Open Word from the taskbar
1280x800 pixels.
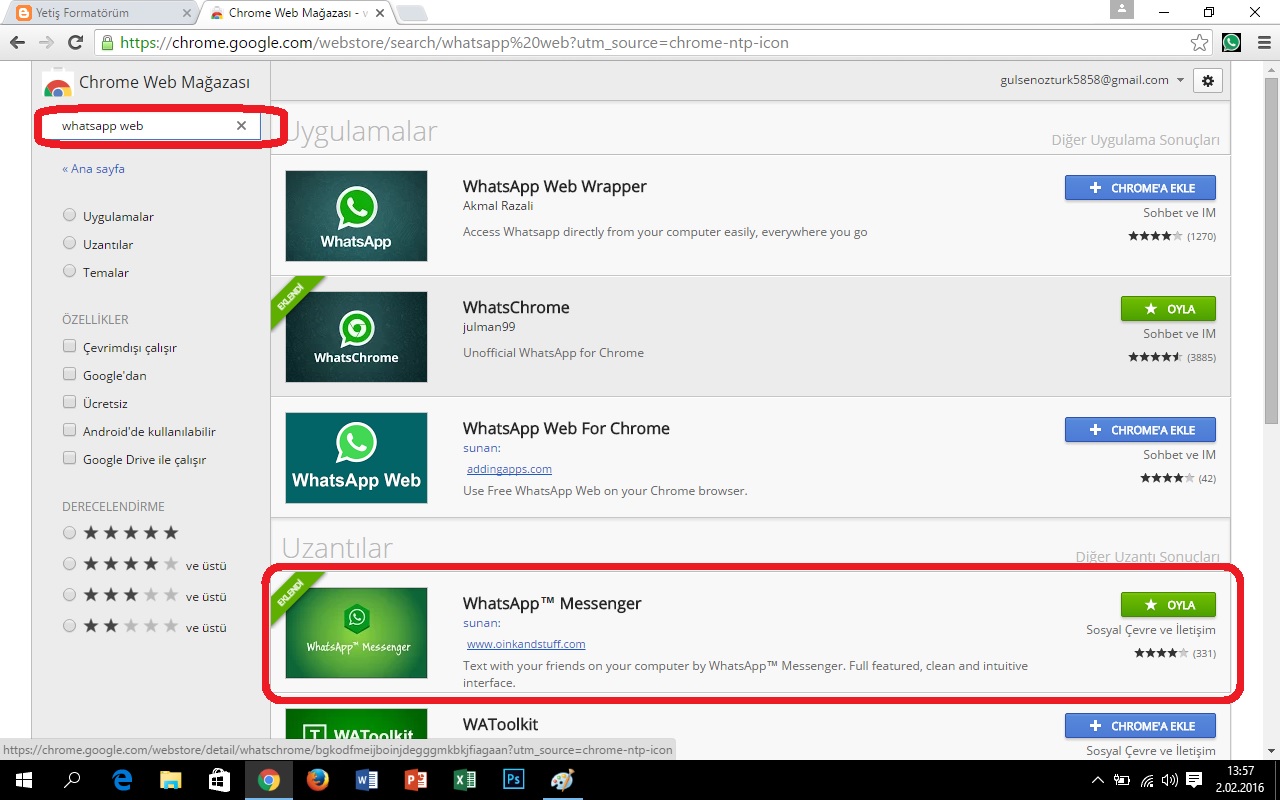pos(367,780)
